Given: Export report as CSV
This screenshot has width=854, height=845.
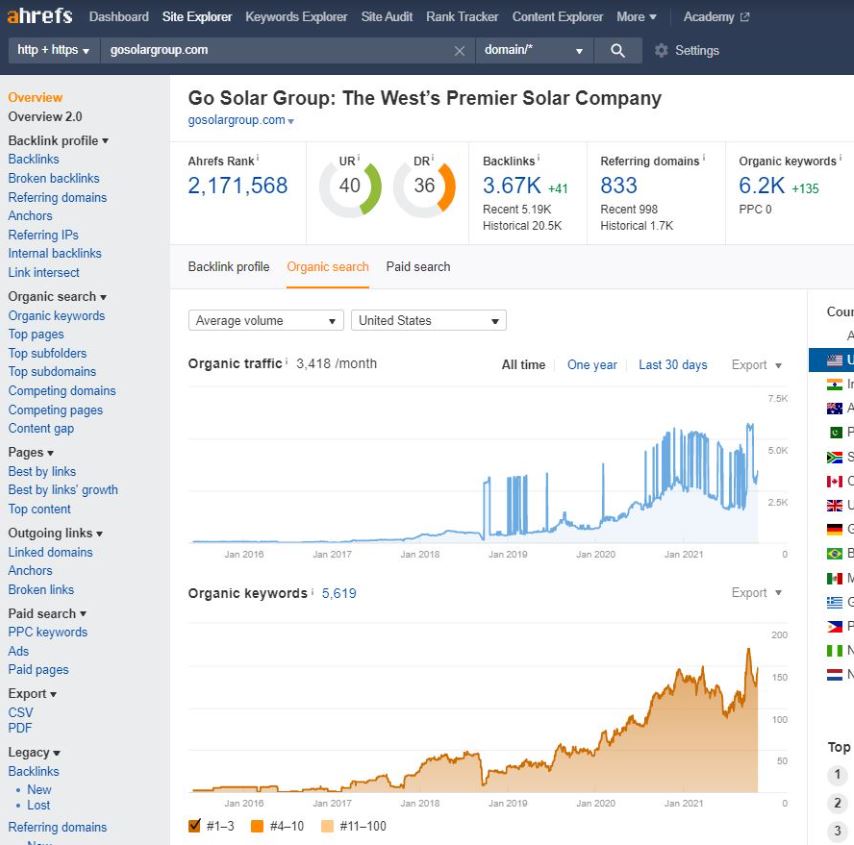Looking at the screenshot, I should (21, 713).
